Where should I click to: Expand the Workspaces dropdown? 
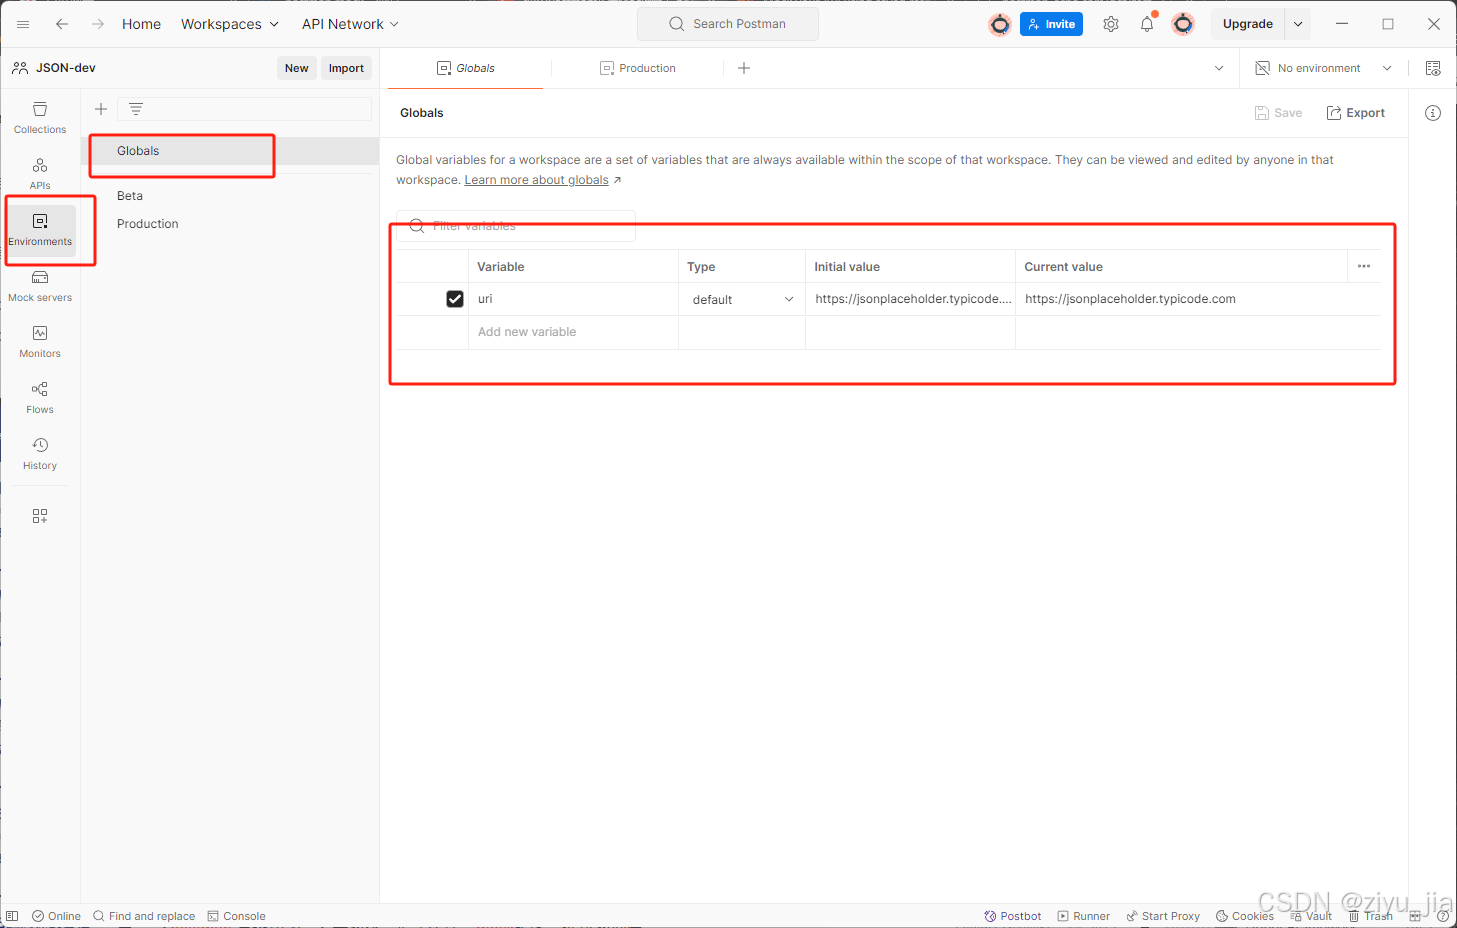click(x=230, y=24)
